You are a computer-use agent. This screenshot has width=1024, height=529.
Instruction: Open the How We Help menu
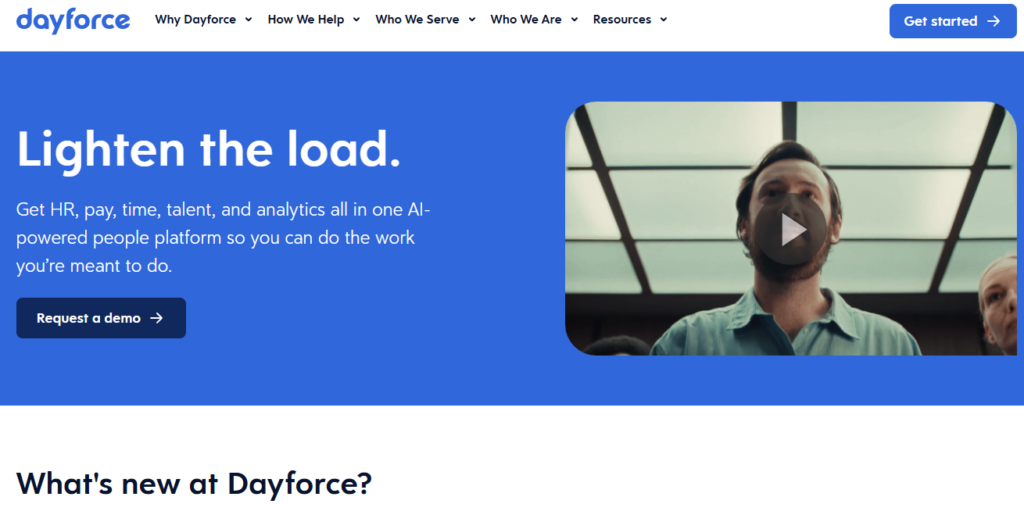pos(306,20)
